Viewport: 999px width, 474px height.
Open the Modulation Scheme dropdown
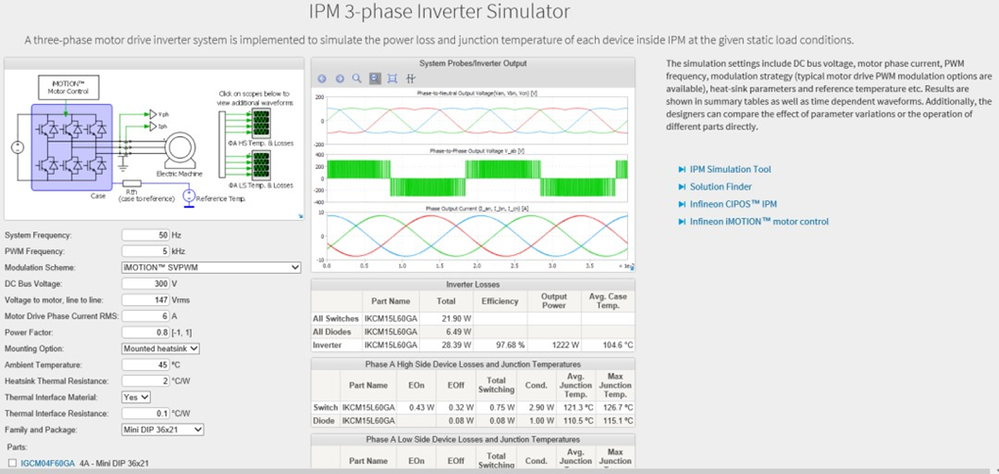[211, 267]
